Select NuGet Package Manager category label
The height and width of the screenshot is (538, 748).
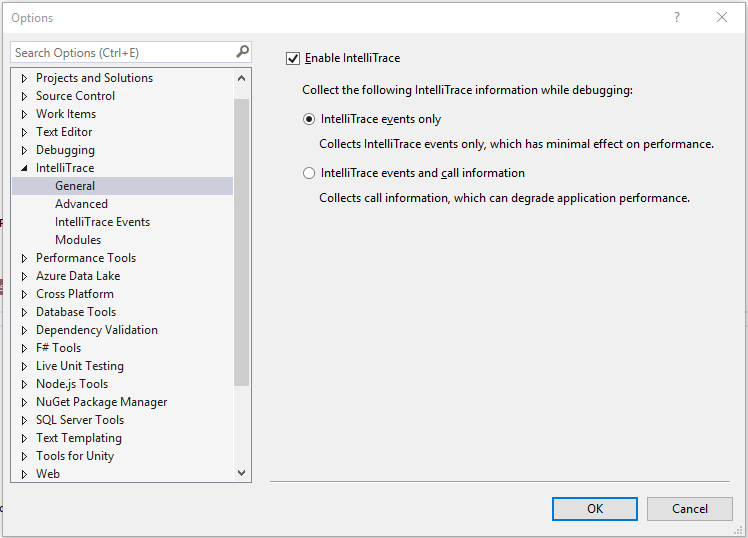[x=102, y=402]
